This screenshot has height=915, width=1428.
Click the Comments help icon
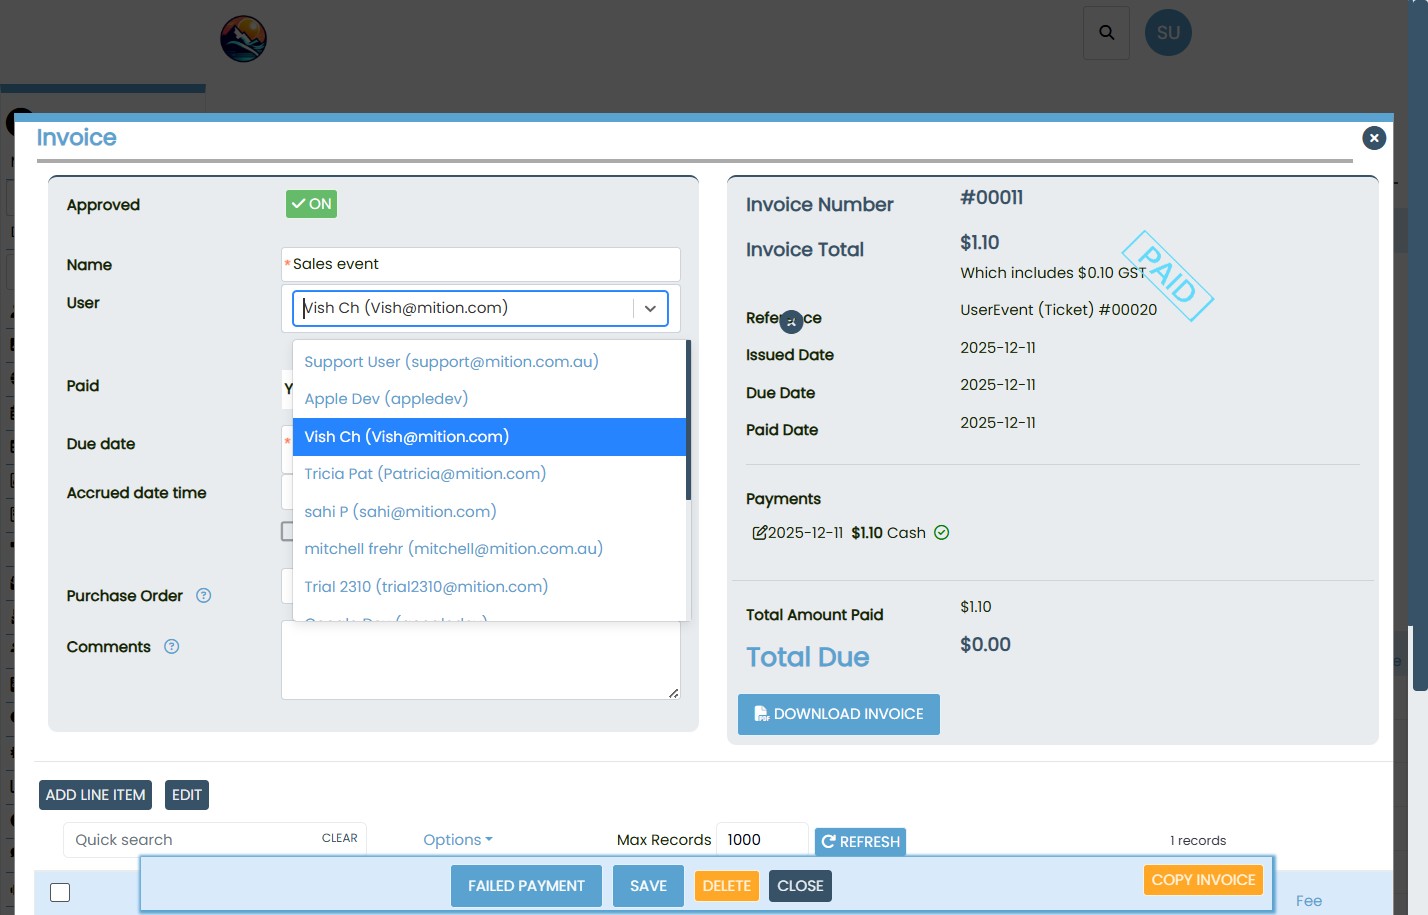(x=172, y=647)
